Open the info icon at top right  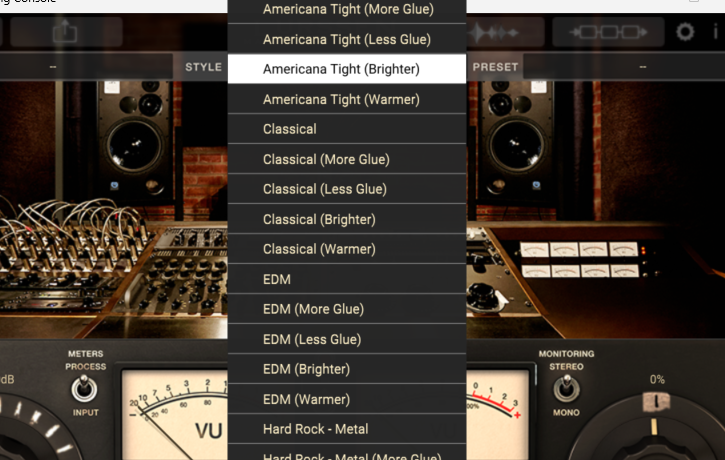pyautogui.click(x=716, y=32)
